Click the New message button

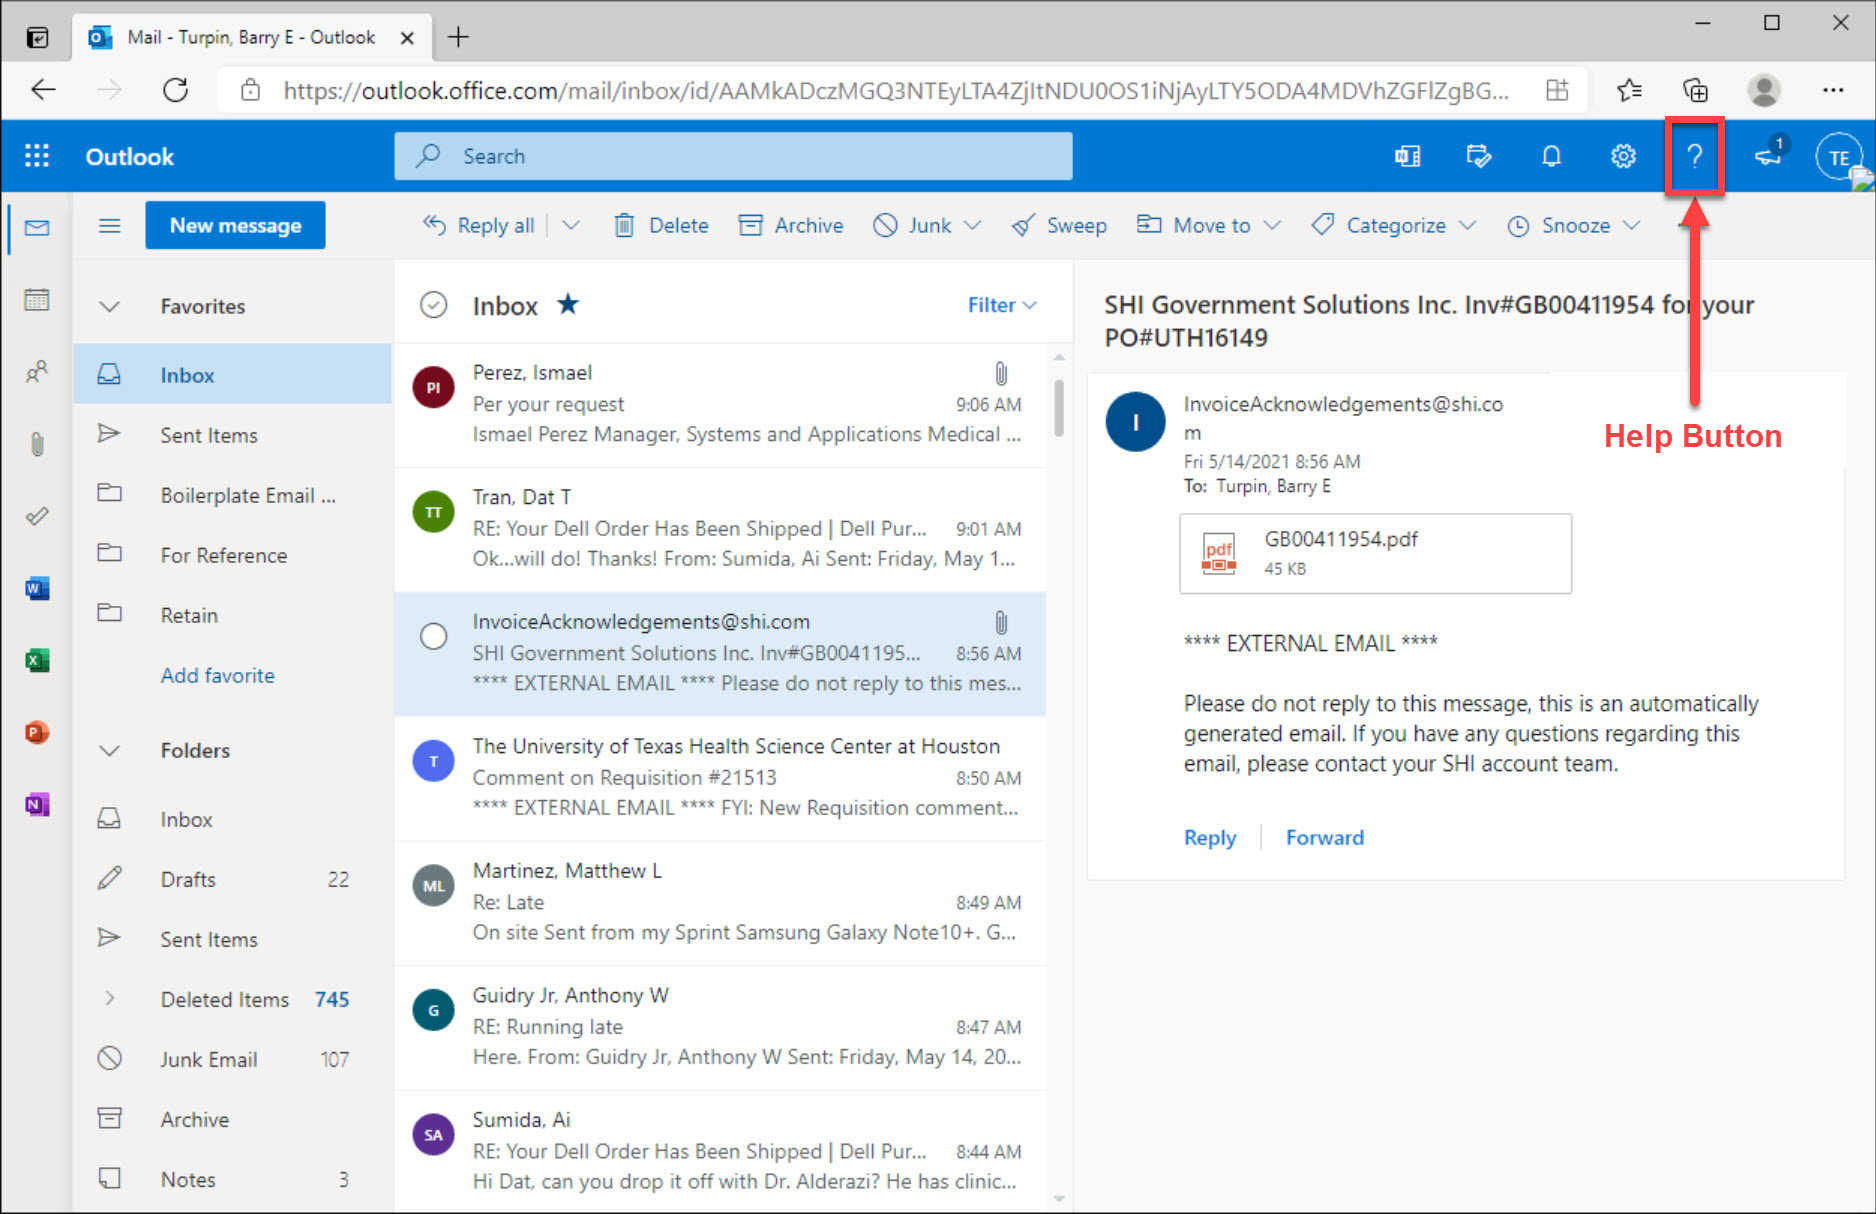(x=235, y=226)
